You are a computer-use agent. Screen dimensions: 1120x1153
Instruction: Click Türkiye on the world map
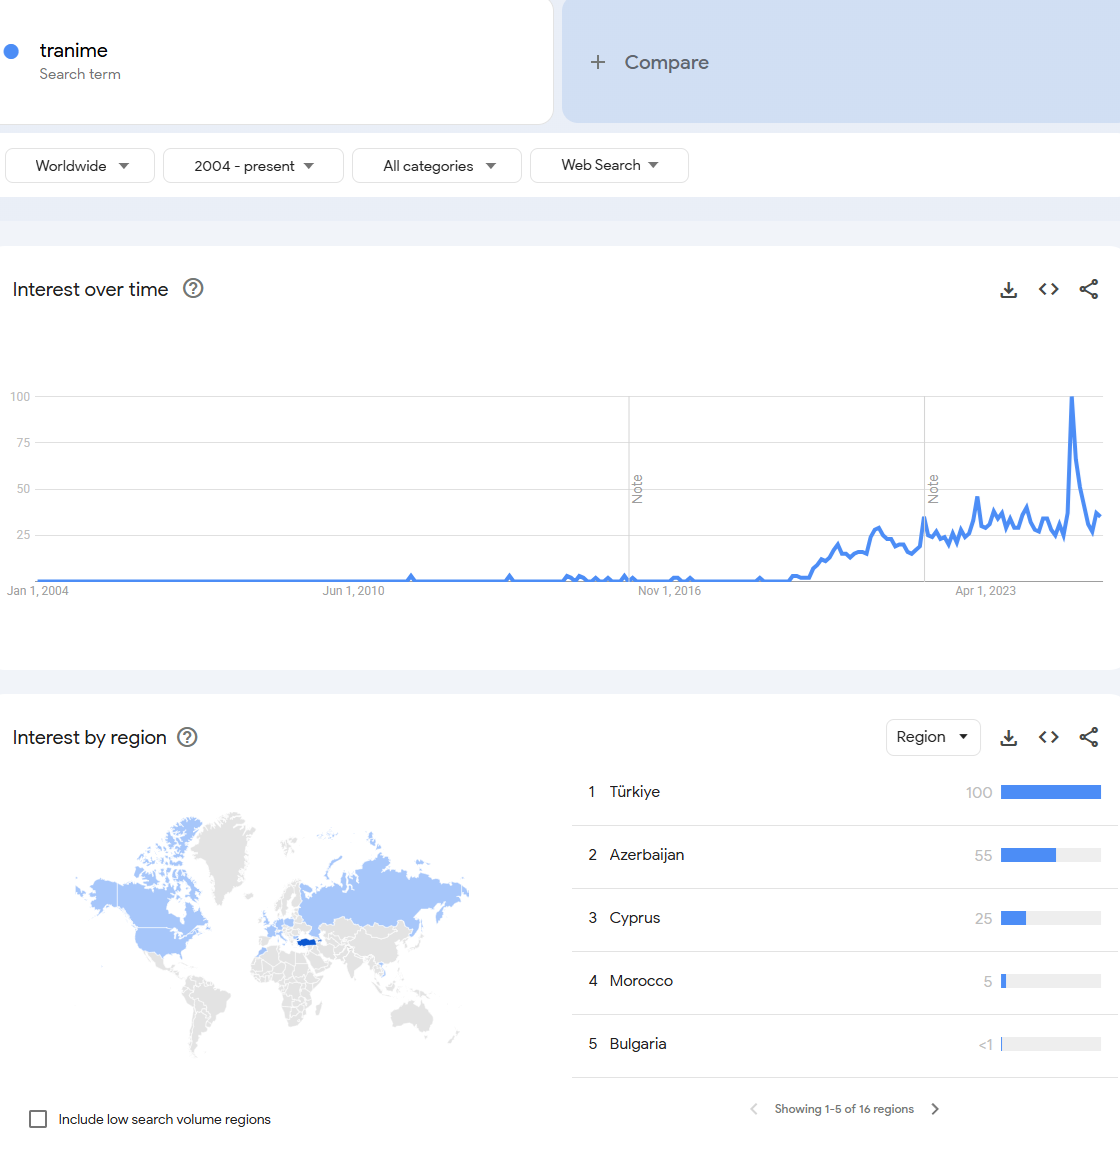point(307,942)
